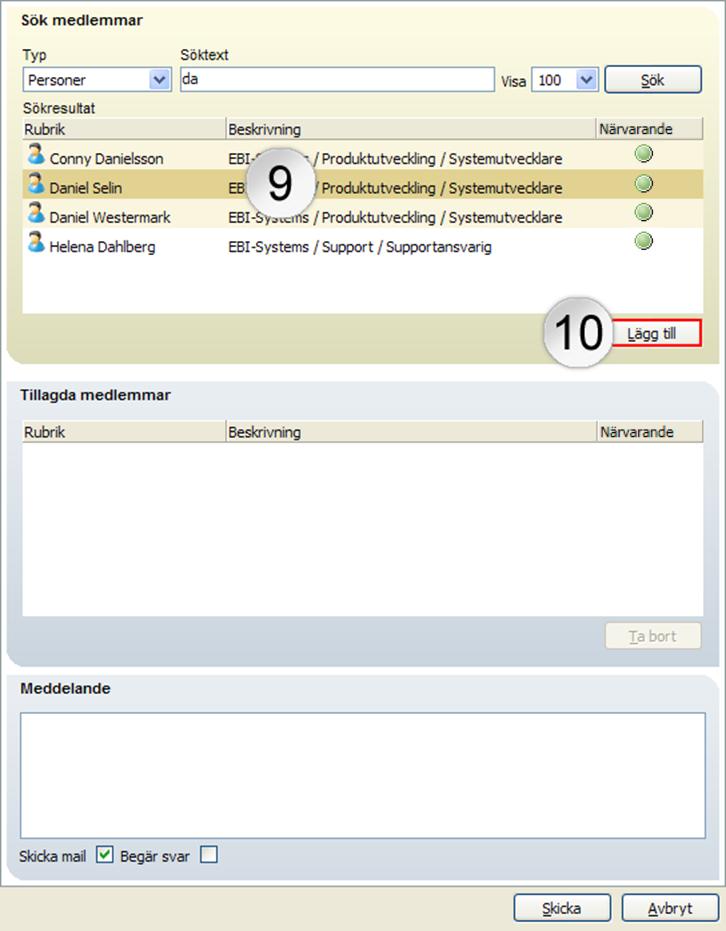Click the Avbryt button
The height and width of the screenshot is (931, 726).
pyautogui.click(x=670, y=908)
